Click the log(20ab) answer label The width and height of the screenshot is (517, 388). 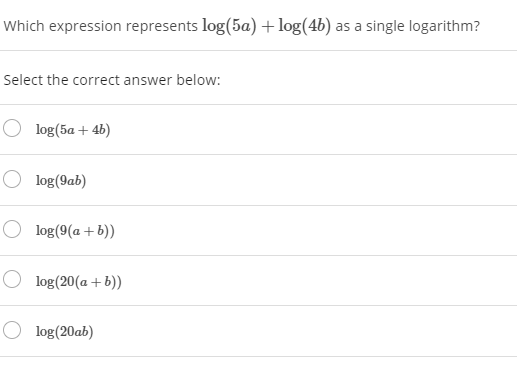coord(65,331)
